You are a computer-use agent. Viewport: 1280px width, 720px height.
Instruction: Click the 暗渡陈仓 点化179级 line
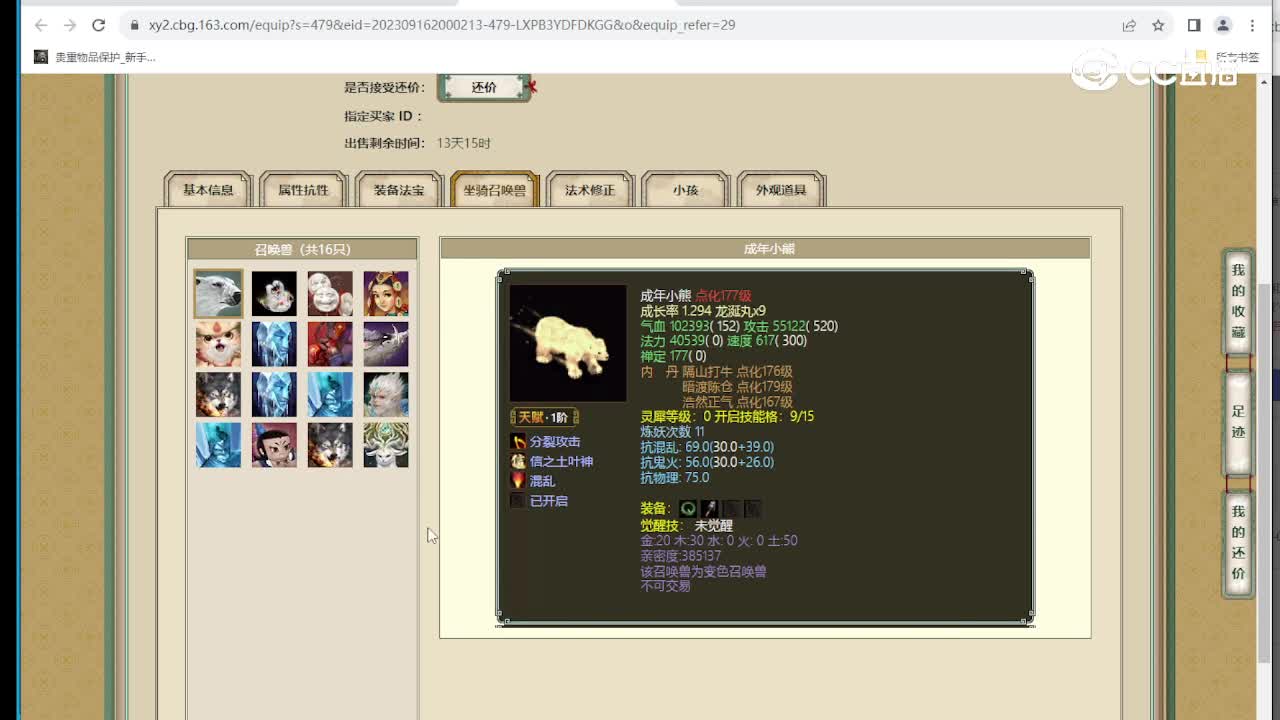[737, 387]
